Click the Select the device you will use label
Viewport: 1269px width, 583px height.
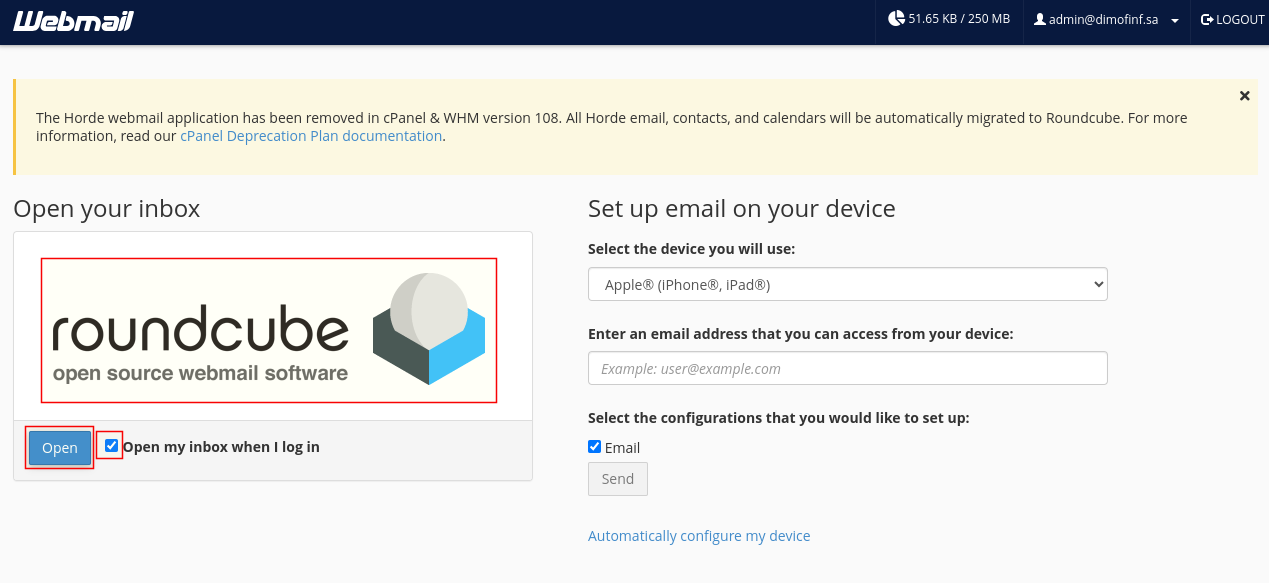coord(692,249)
